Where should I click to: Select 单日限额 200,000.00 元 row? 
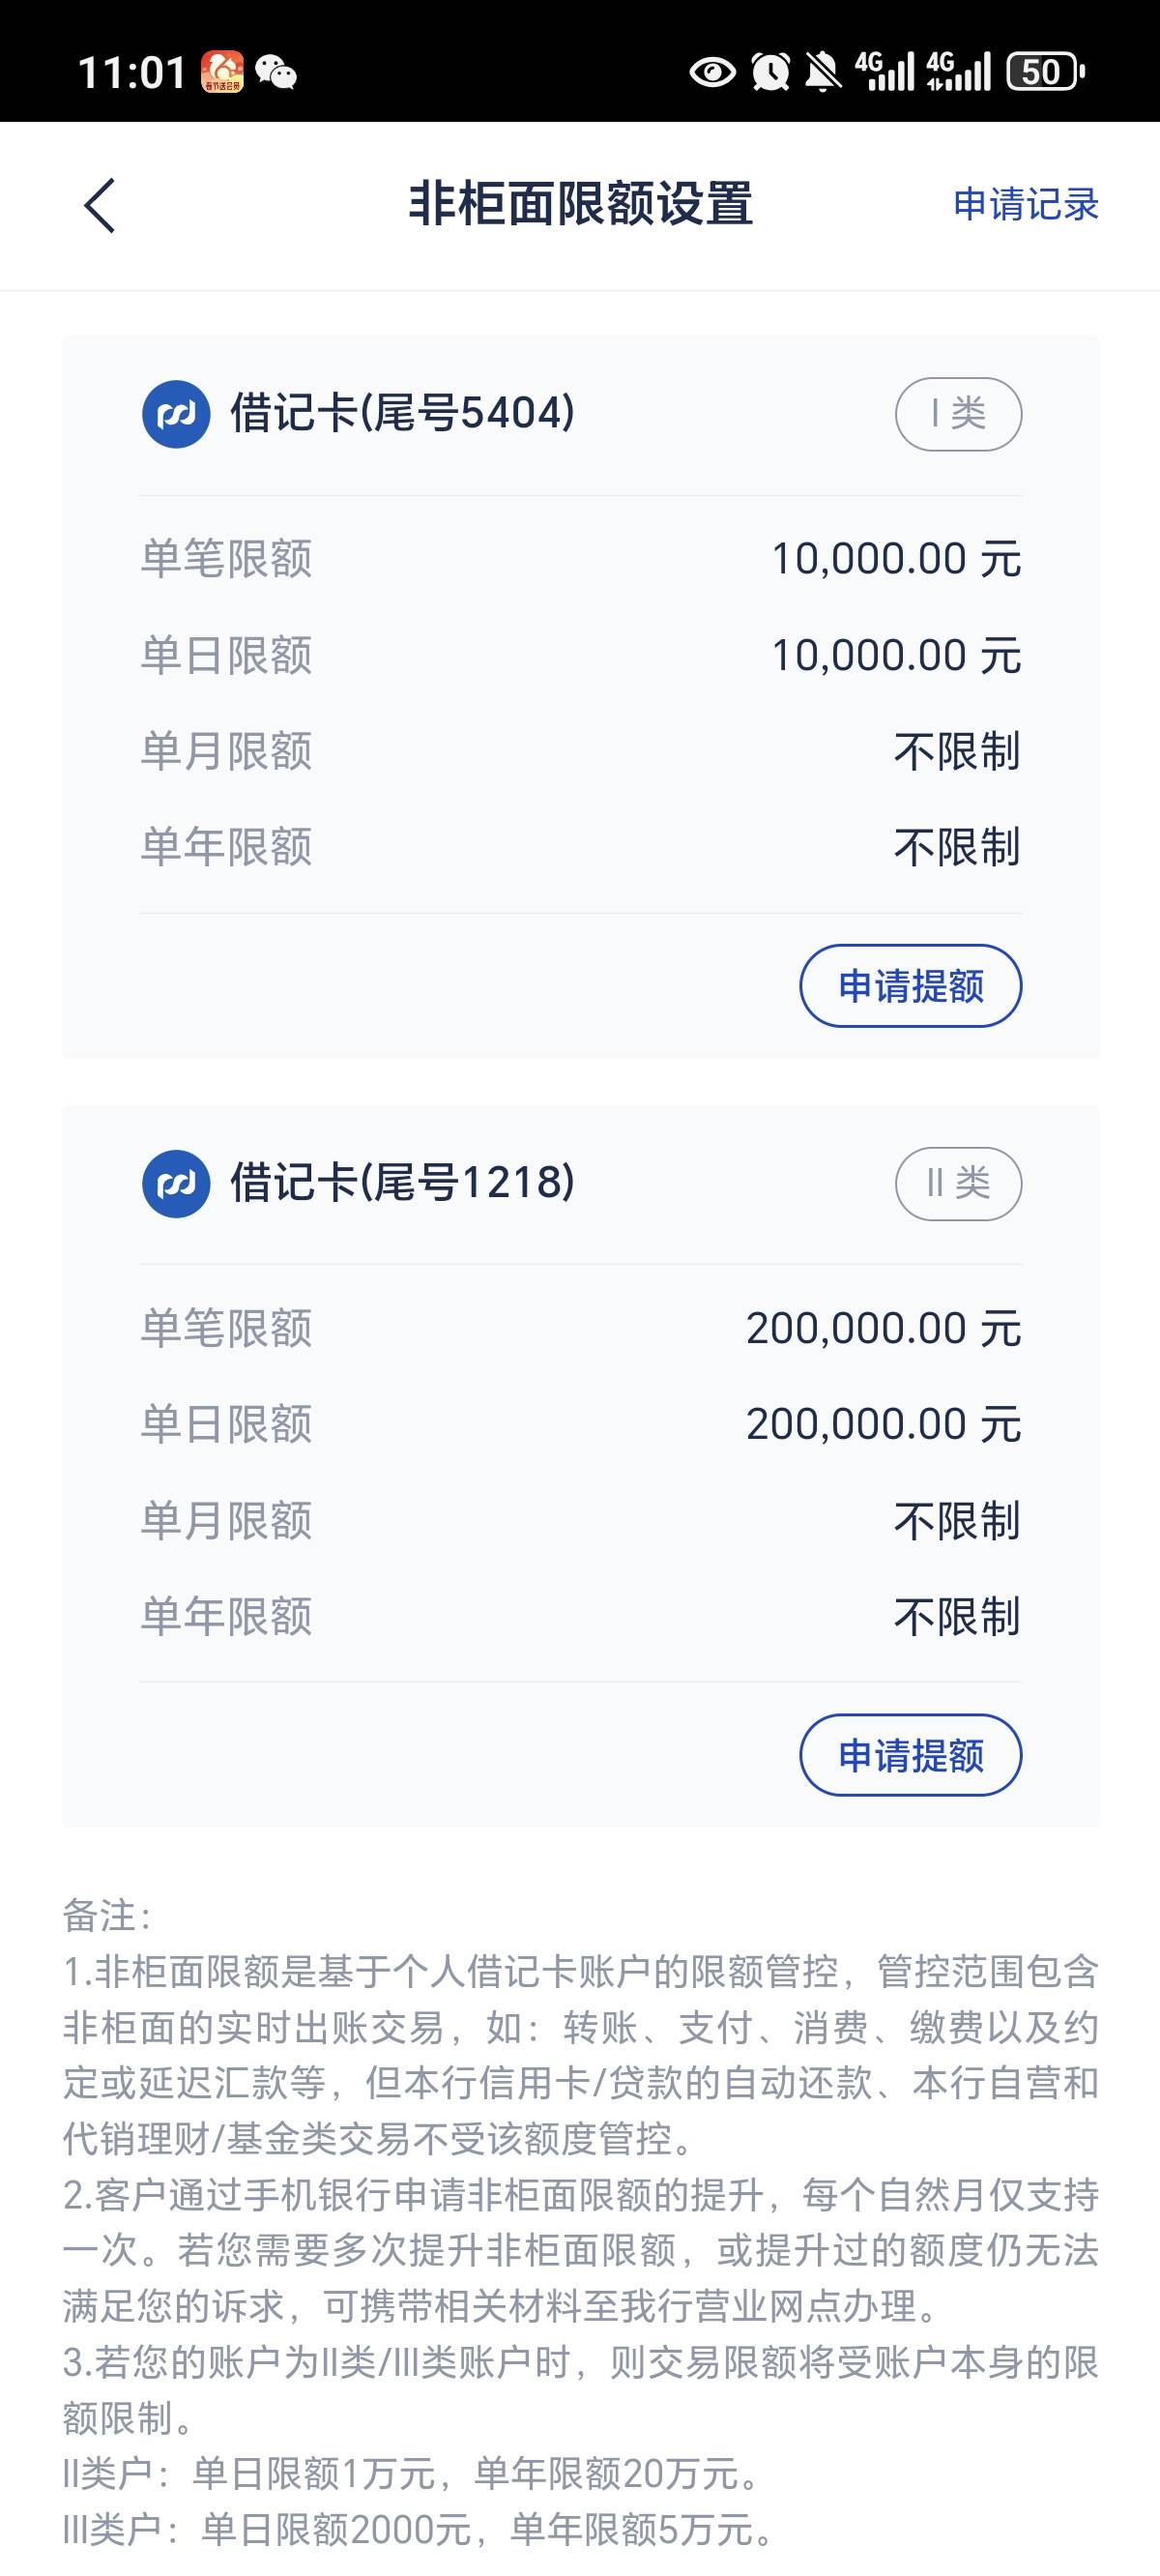click(580, 1424)
